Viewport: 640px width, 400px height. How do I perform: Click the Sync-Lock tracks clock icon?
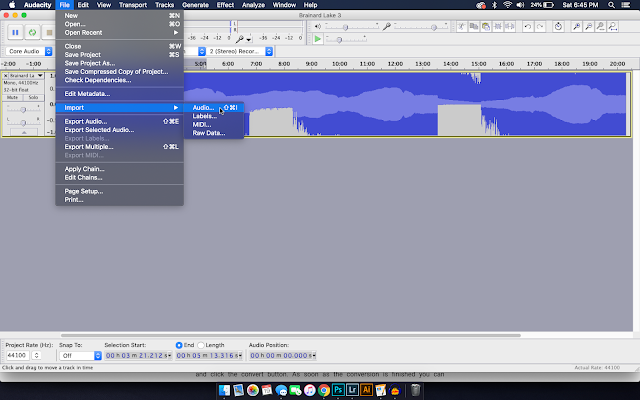tap(558, 27)
